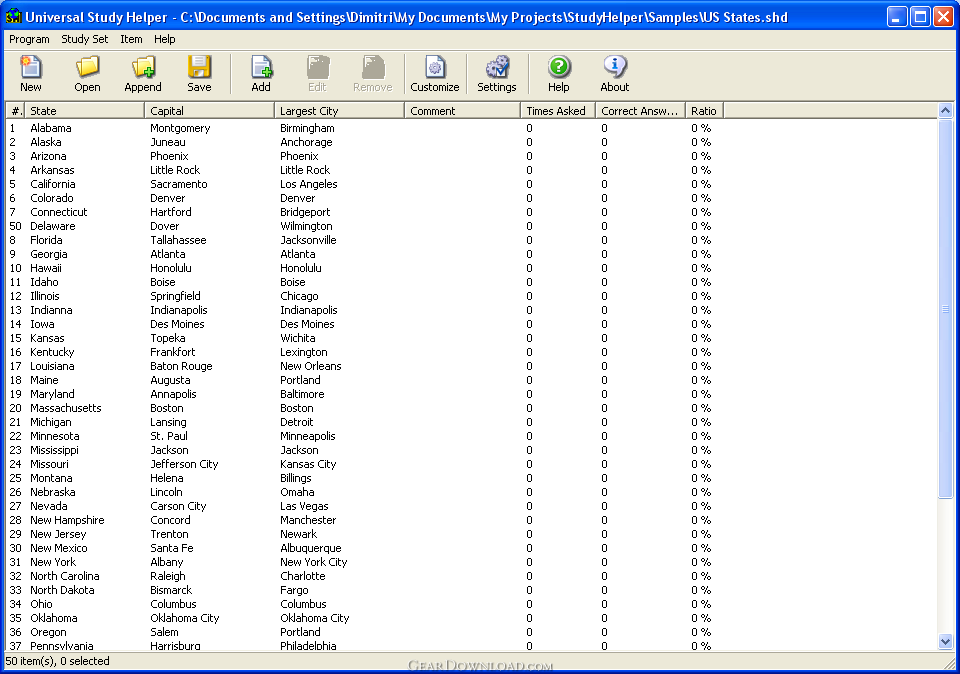Screen dimensions: 960x674
Task: Click the Sacramento capital cell
Action: click(179, 184)
